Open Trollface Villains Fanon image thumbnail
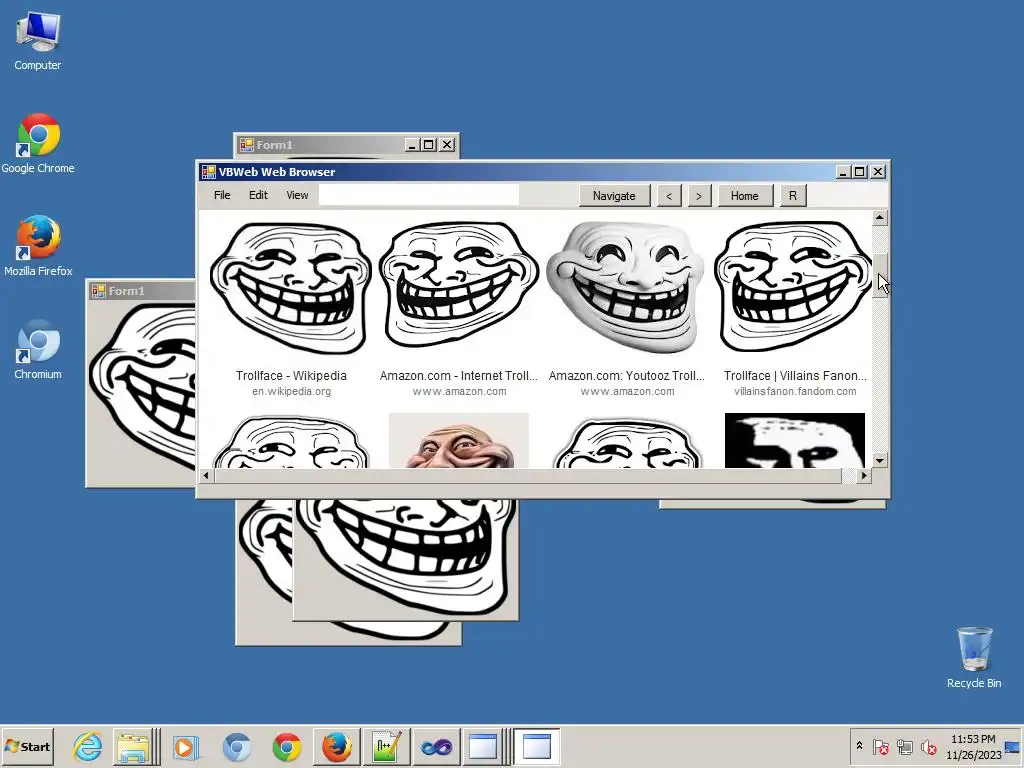The image size is (1024, 768). coord(793,286)
